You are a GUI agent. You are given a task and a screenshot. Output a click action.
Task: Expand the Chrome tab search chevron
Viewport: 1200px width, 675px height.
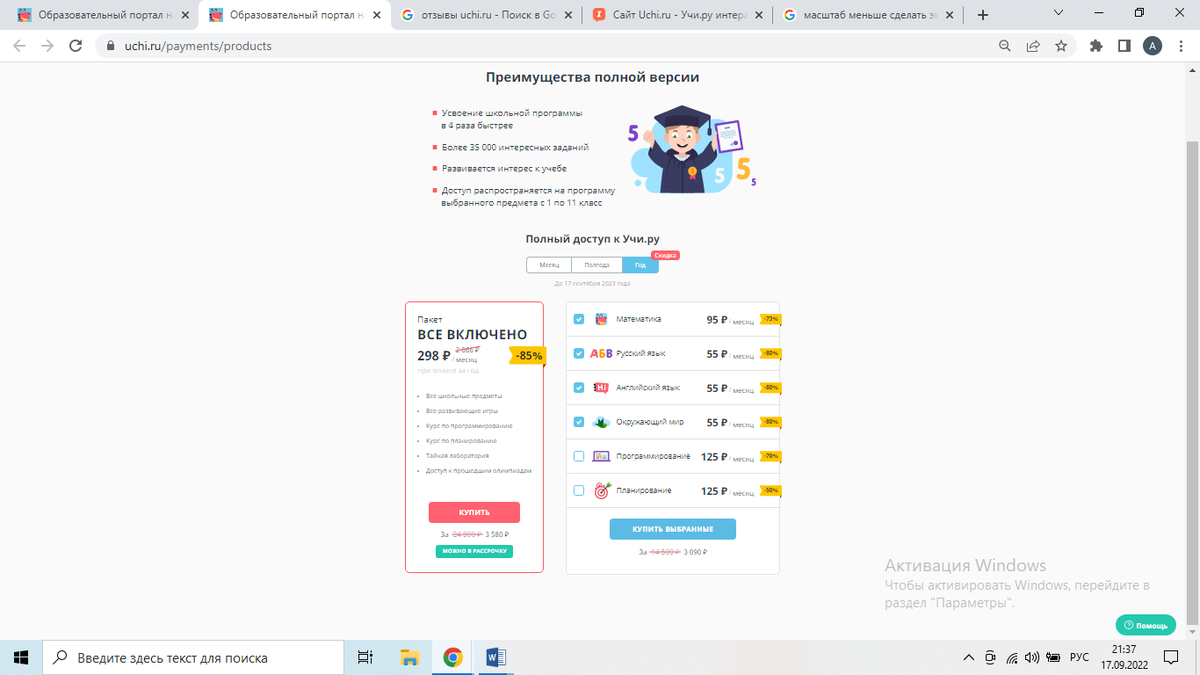[1059, 13]
